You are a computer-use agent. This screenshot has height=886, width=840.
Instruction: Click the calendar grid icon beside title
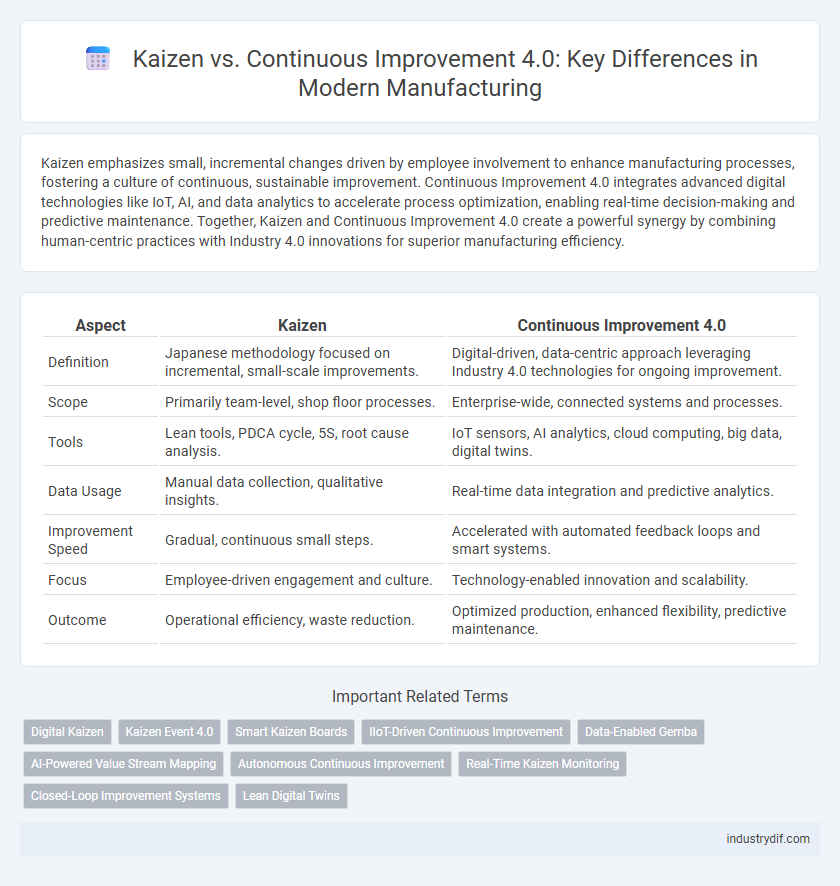[x=98, y=60]
